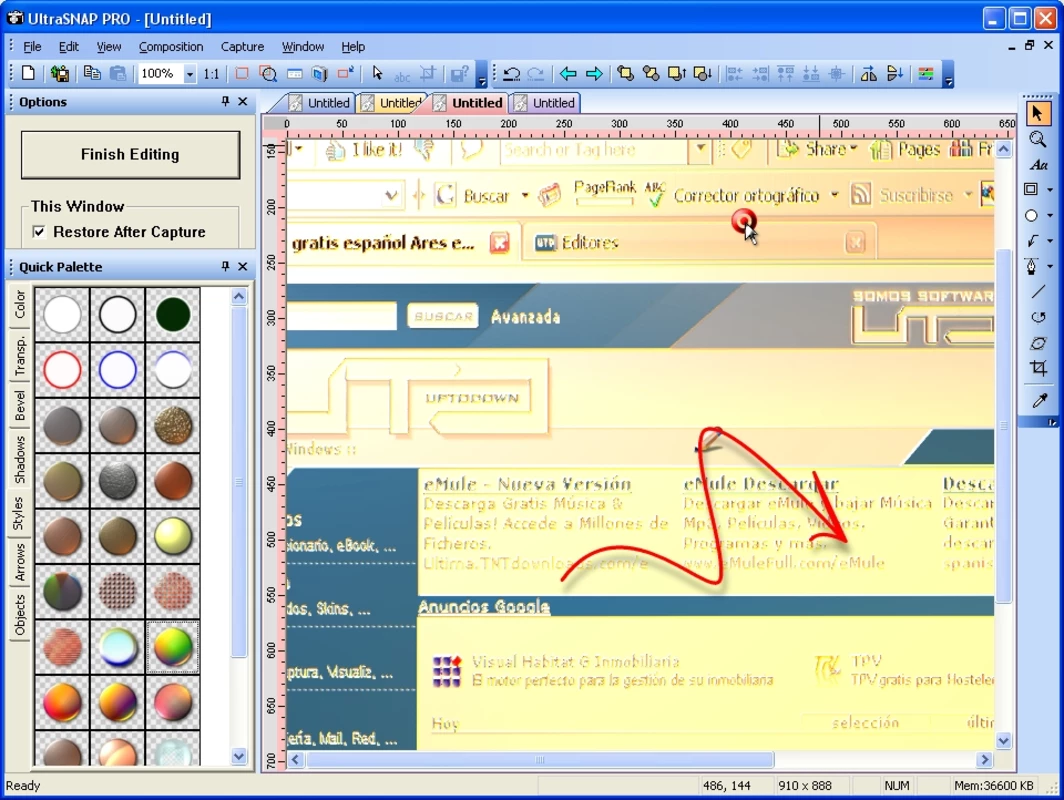Create a new blank document

pos(28,73)
